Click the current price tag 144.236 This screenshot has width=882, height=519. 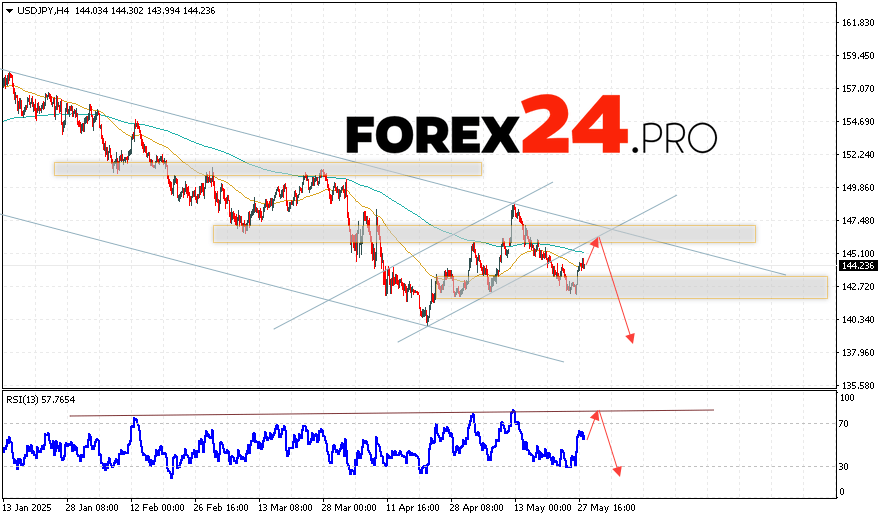click(857, 266)
